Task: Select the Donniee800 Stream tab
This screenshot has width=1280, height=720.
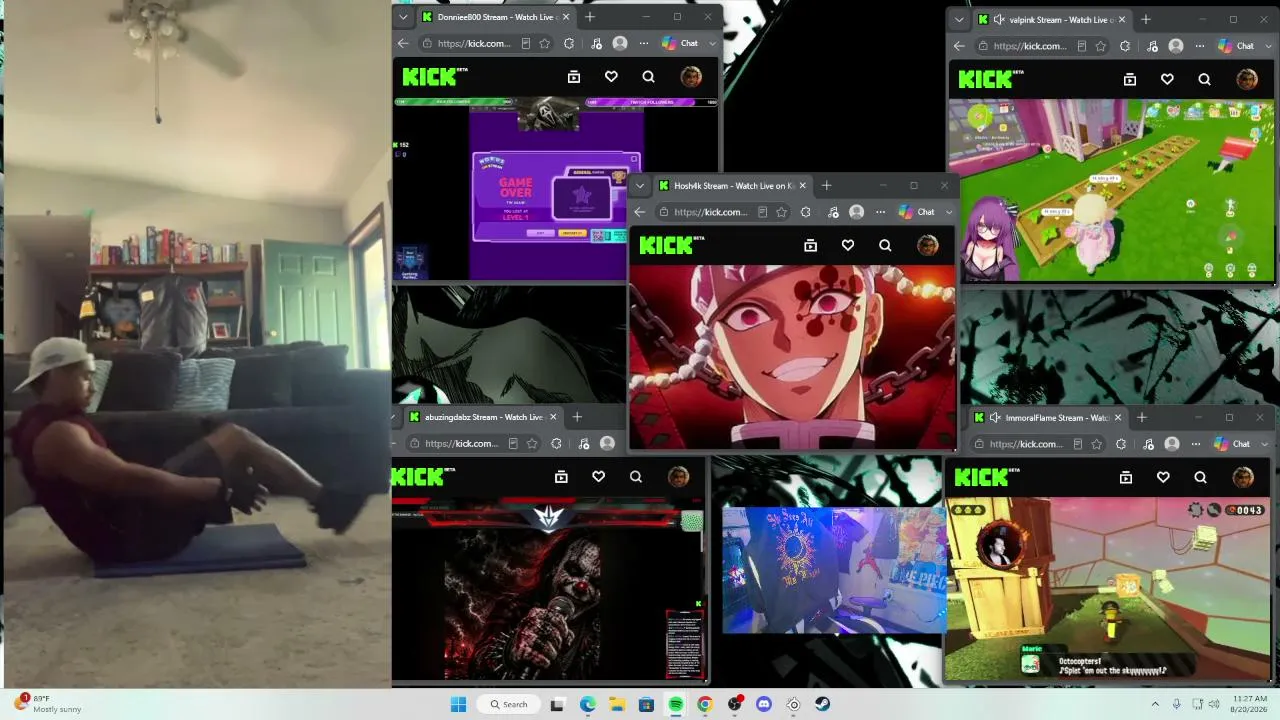Action: [494, 17]
